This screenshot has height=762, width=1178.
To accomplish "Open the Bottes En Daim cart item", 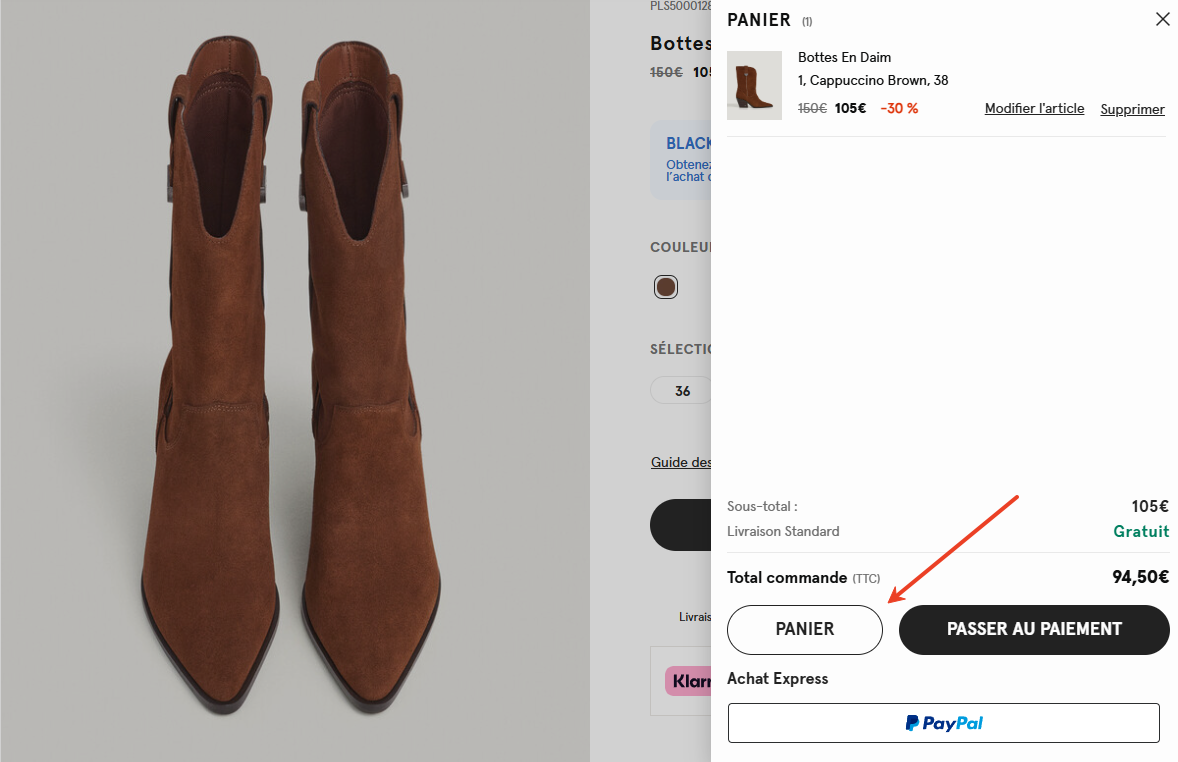I will pos(844,57).
